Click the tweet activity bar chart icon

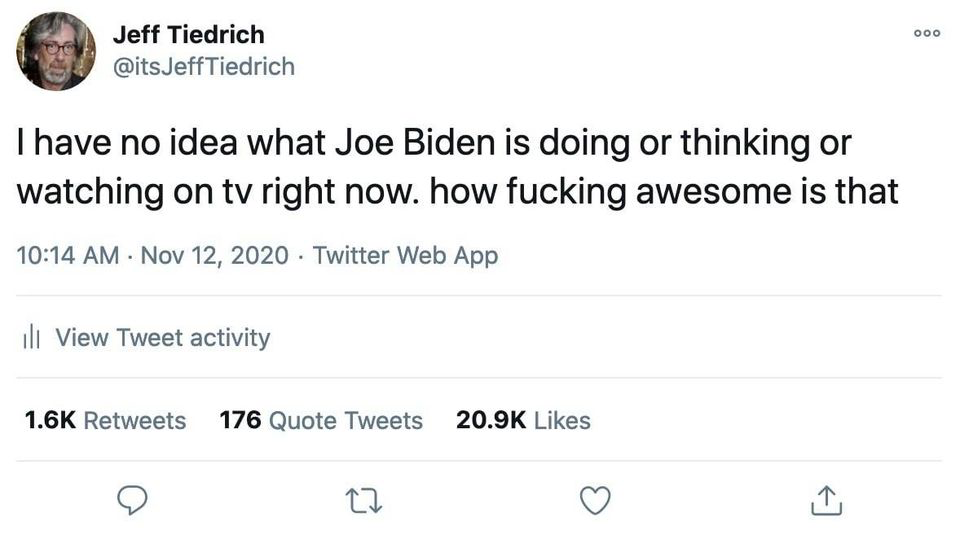coord(30,338)
